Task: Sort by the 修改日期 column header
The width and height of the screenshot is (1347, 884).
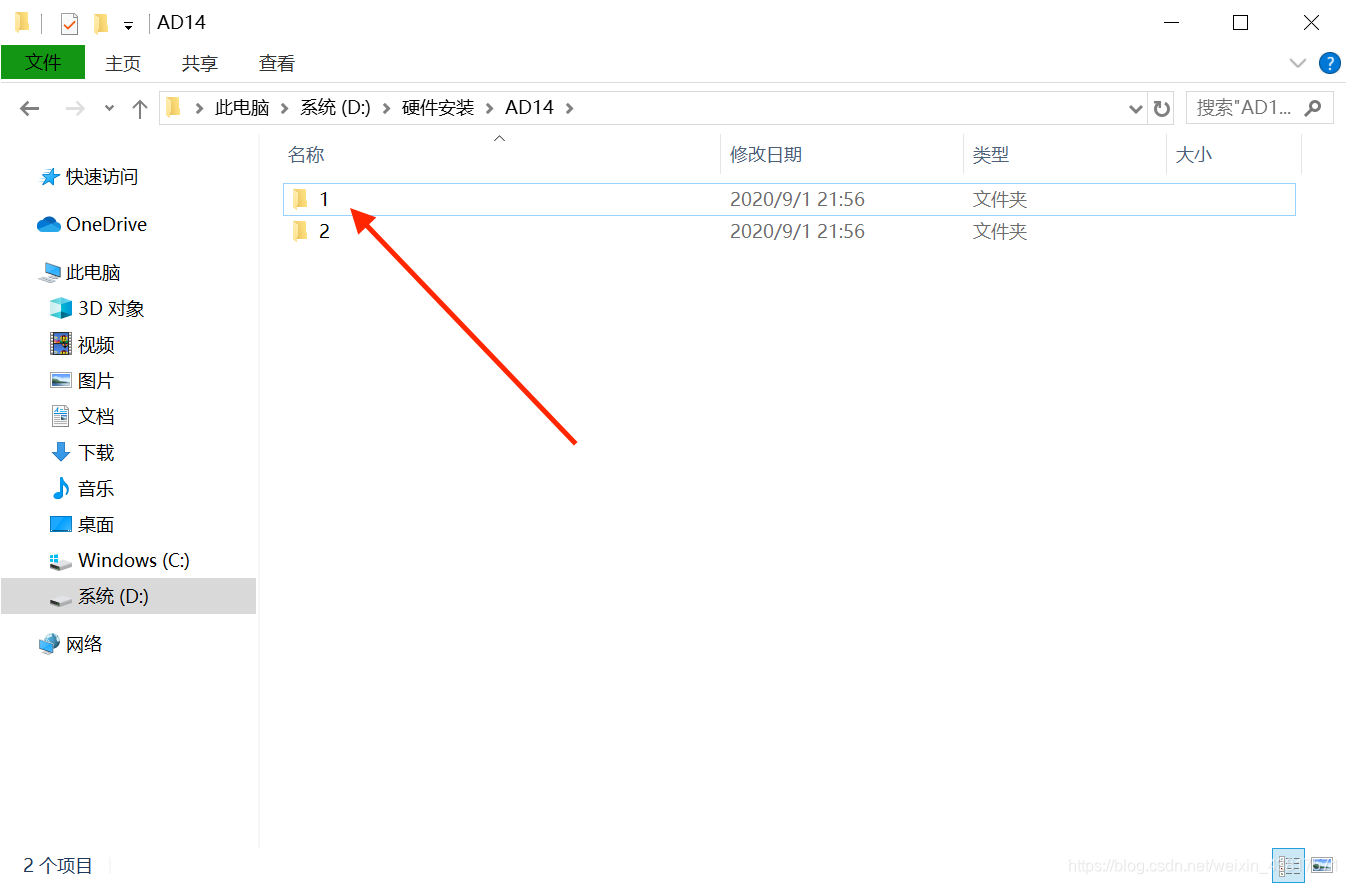Action: coord(766,154)
